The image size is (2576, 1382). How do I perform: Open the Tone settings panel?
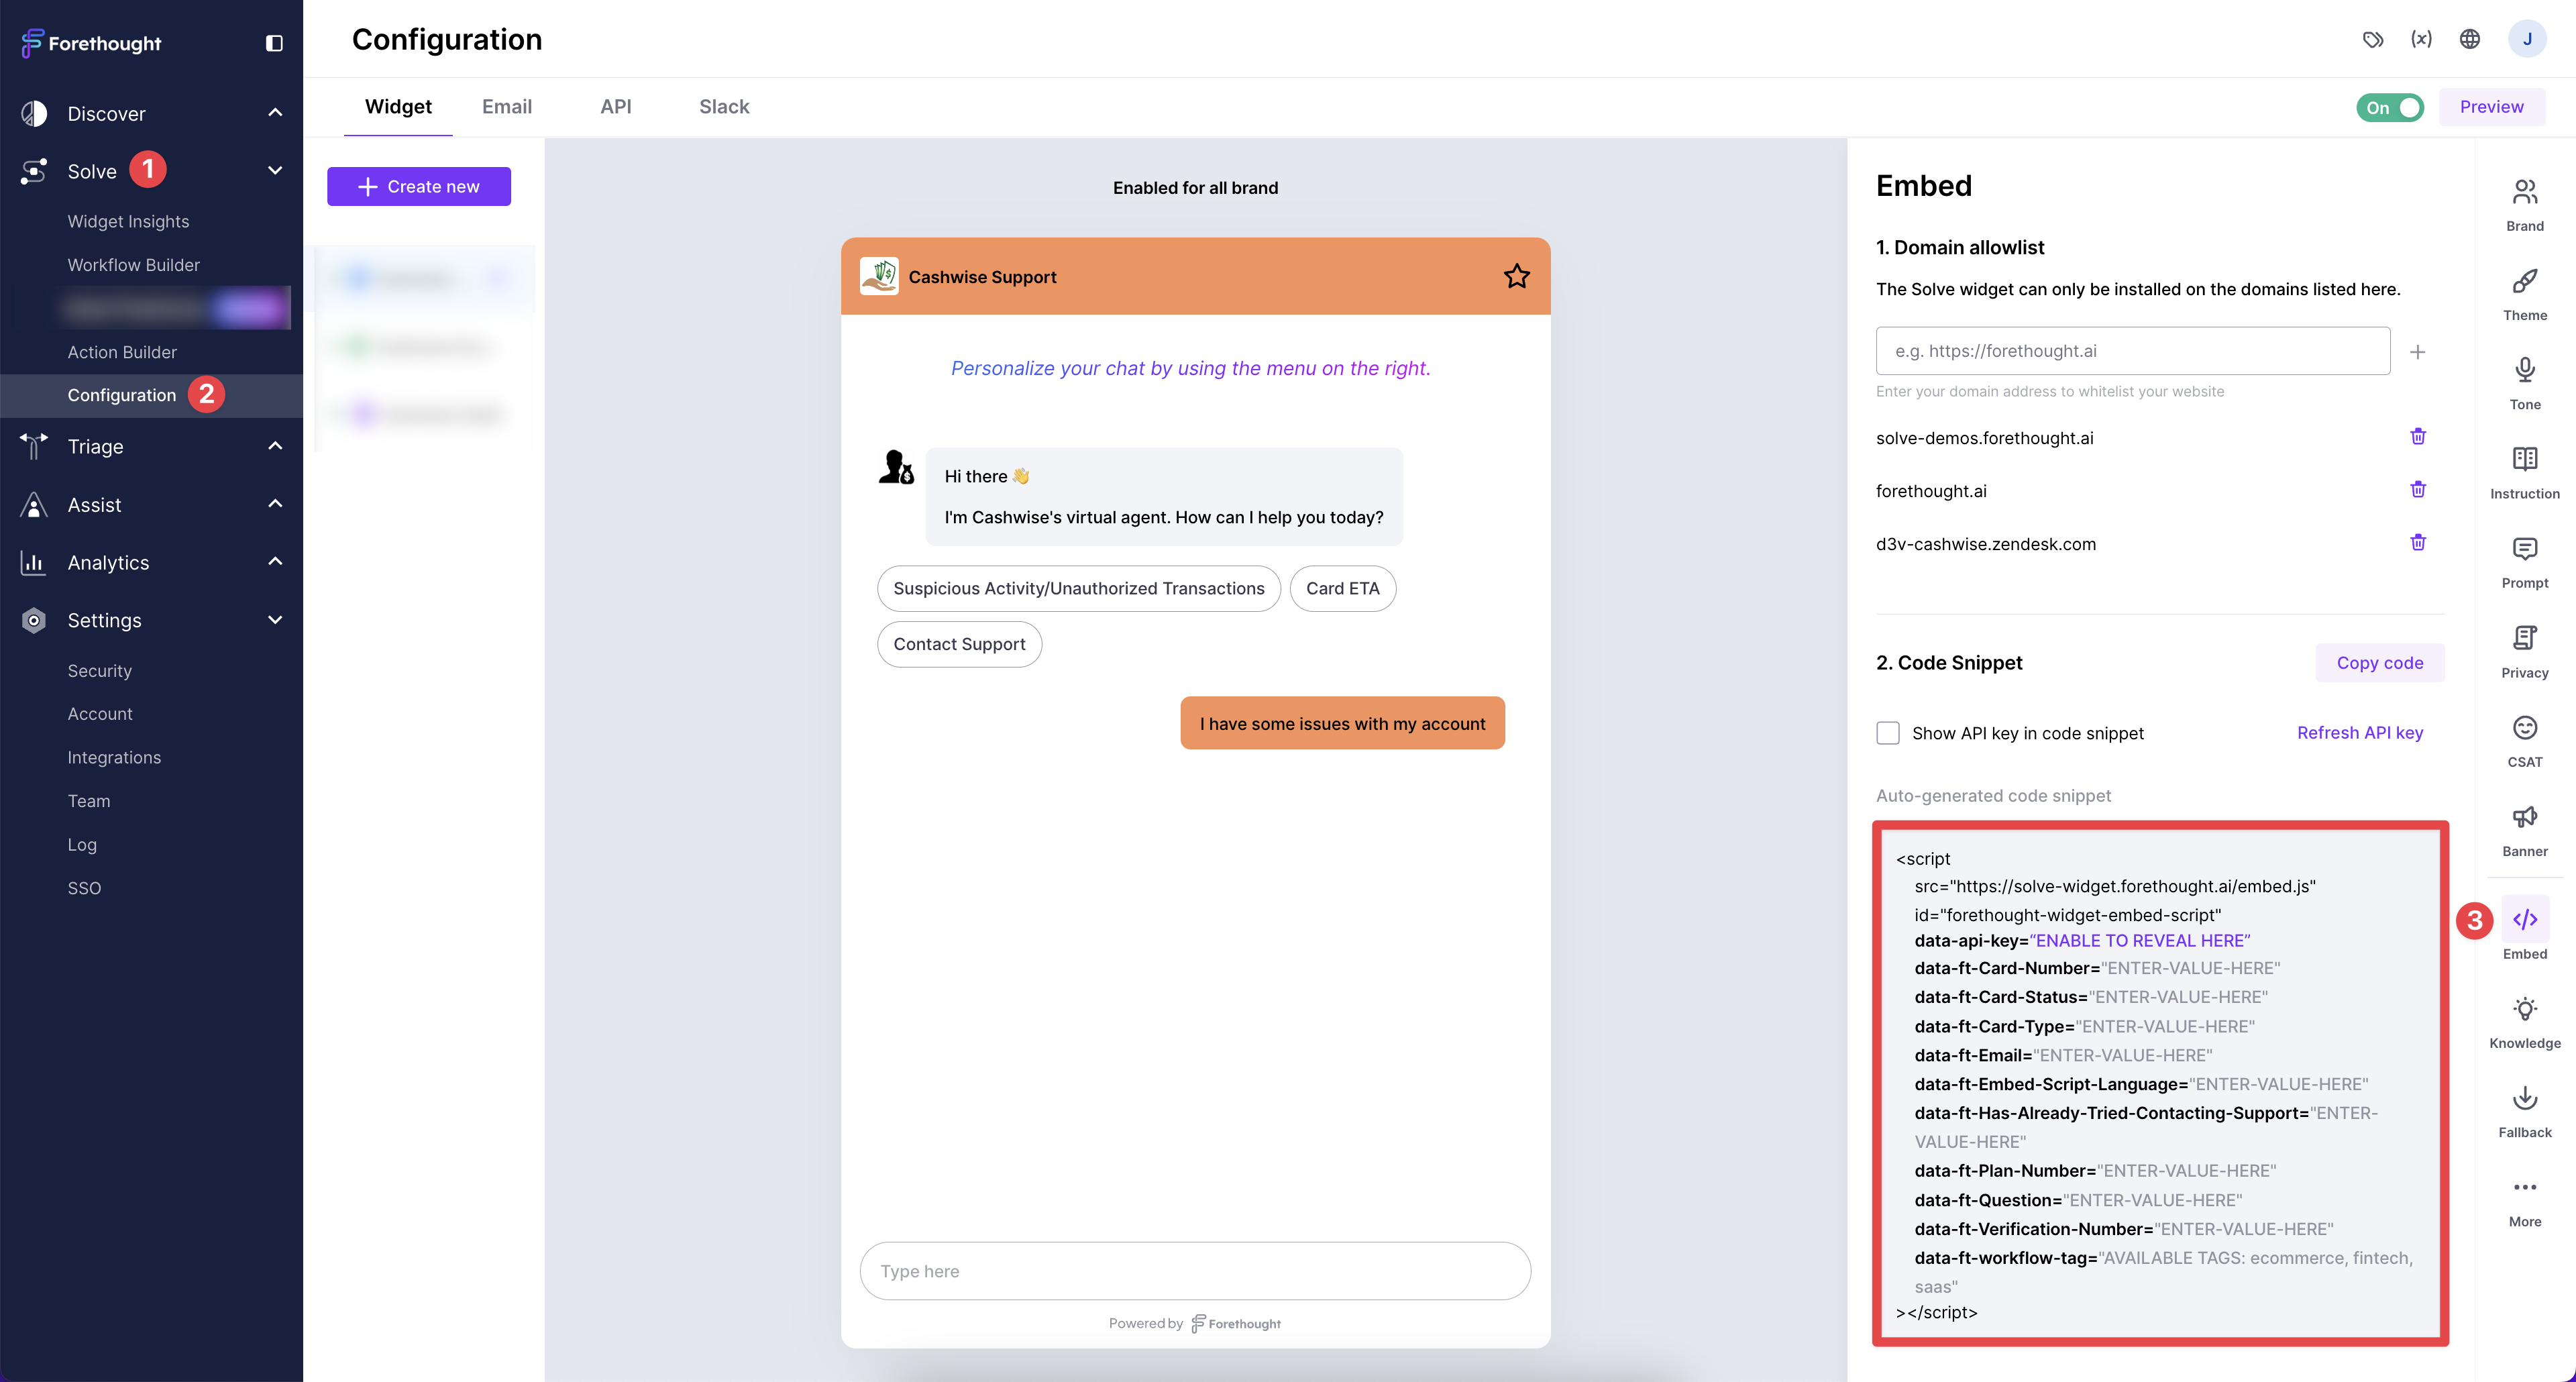(x=2525, y=383)
